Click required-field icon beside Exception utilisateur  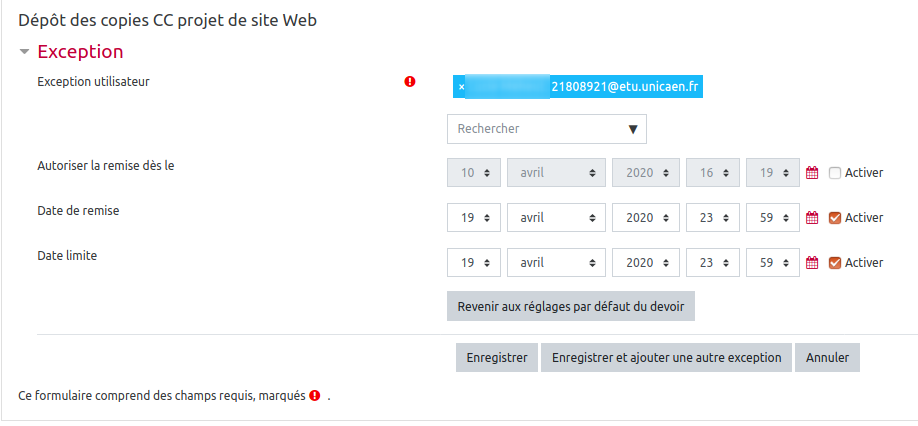[410, 82]
